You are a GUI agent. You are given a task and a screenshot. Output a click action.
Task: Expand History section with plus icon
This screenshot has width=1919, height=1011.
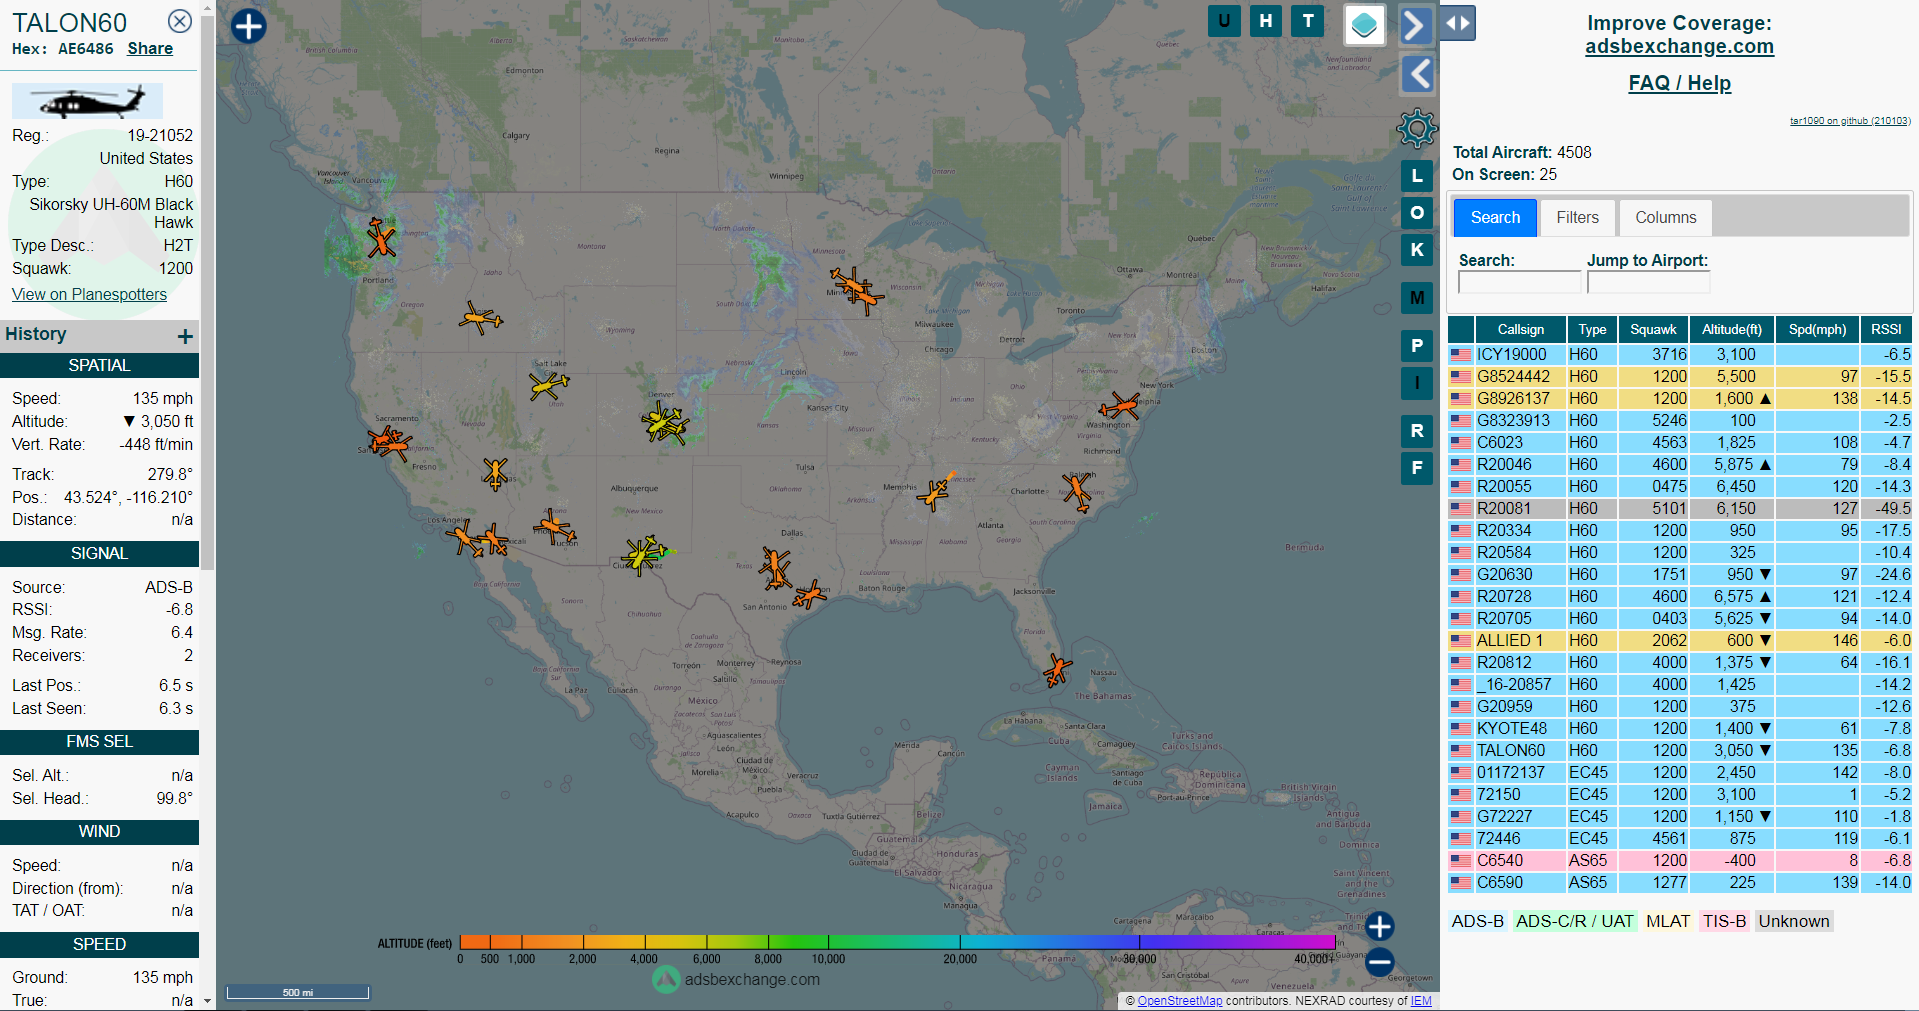click(185, 336)
